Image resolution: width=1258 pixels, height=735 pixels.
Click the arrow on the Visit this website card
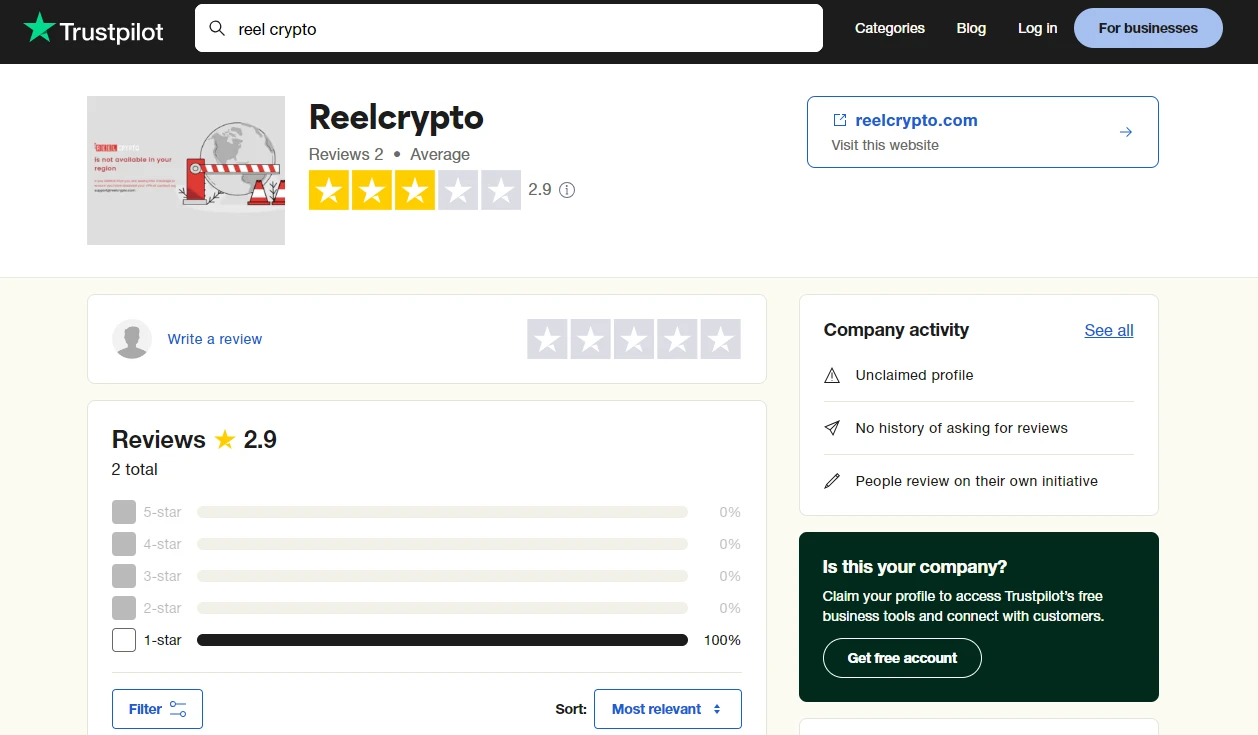[1126, 131]
